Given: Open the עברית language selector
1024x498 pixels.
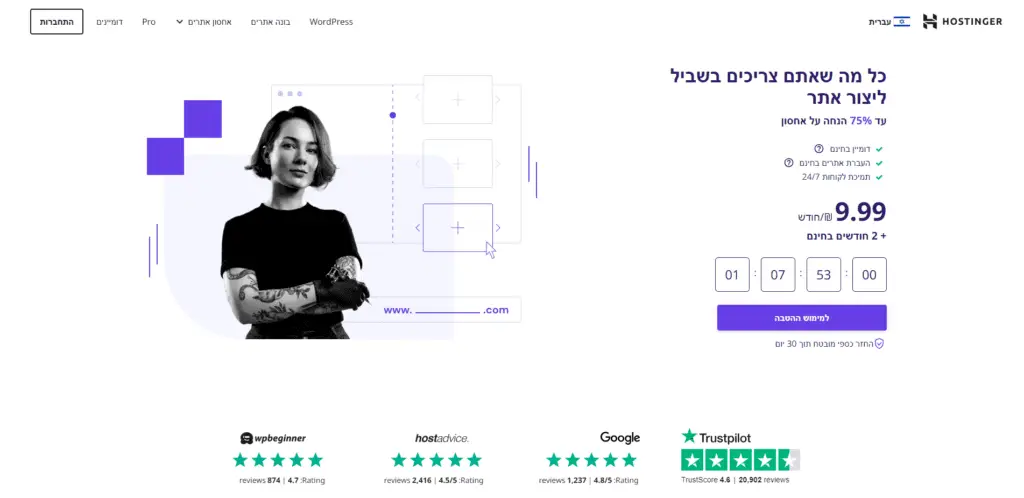Looking at the screenshot, I should click(x=889, y=22).
